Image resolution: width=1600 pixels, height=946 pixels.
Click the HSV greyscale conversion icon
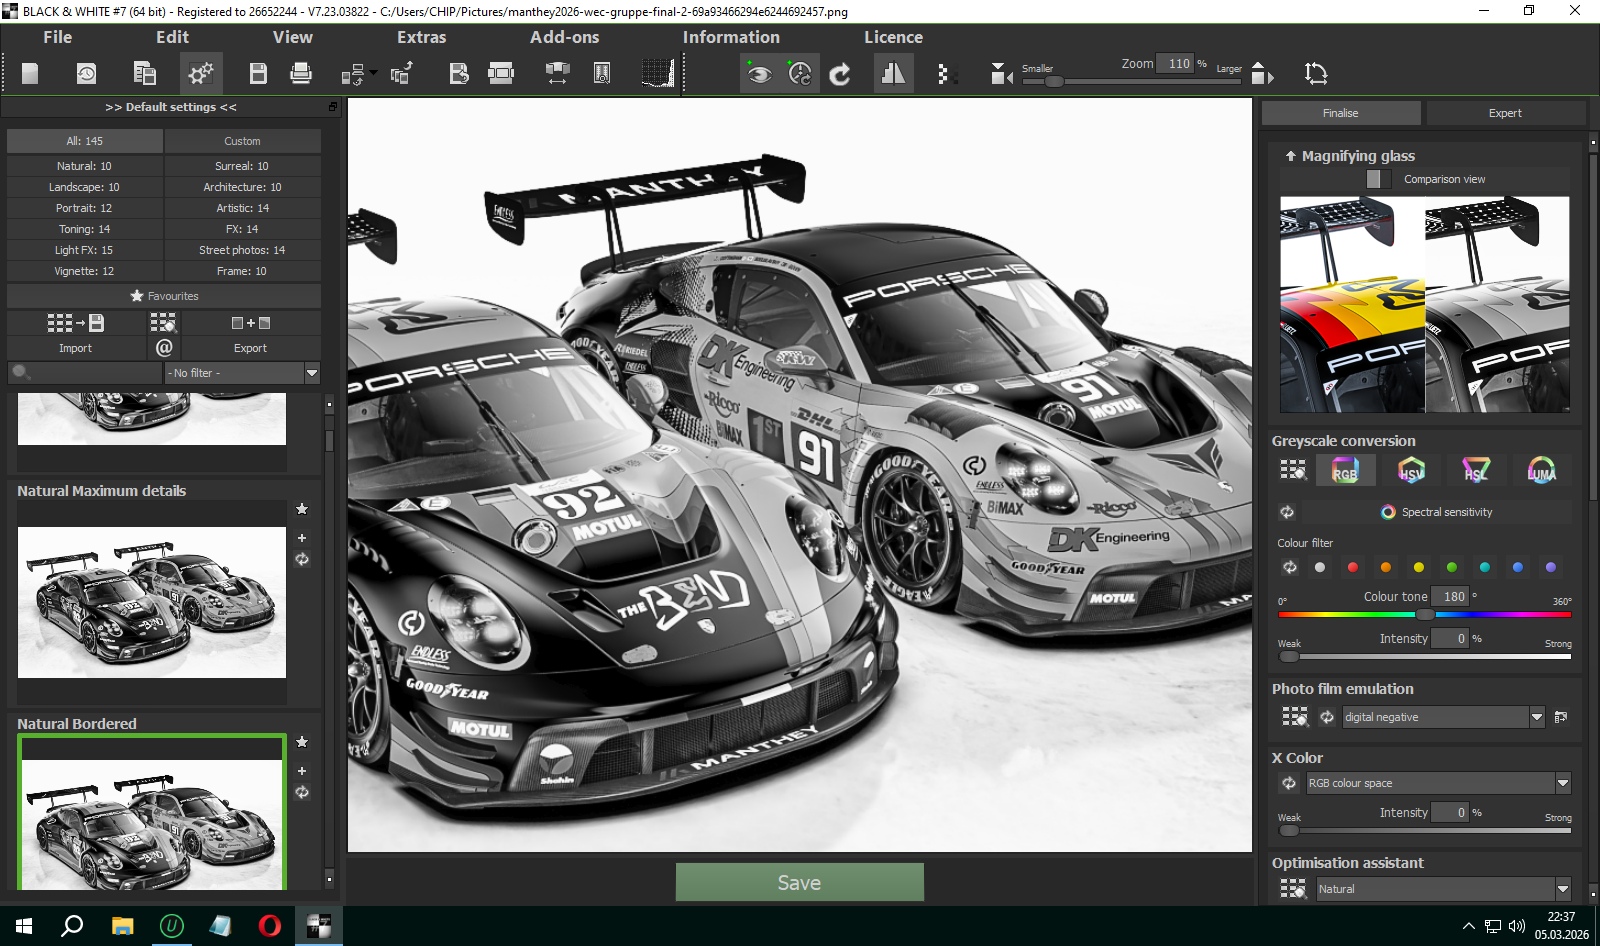1410,470
